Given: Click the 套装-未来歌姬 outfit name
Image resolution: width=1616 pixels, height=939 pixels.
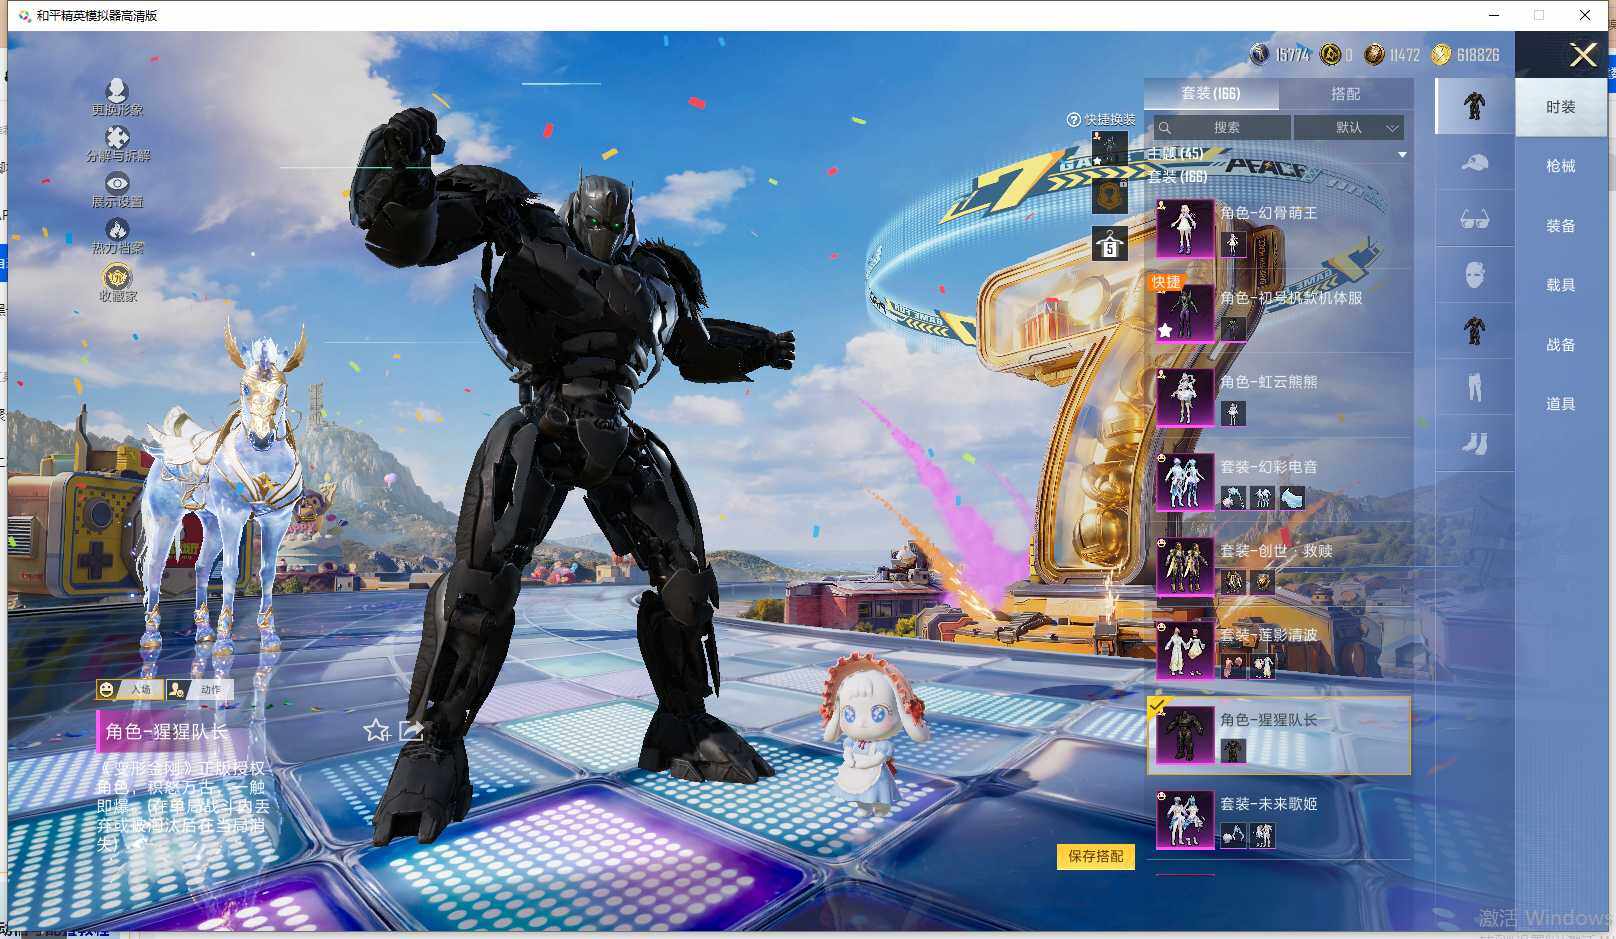Looking at the screenshot, I should [x=1268, y=804].
